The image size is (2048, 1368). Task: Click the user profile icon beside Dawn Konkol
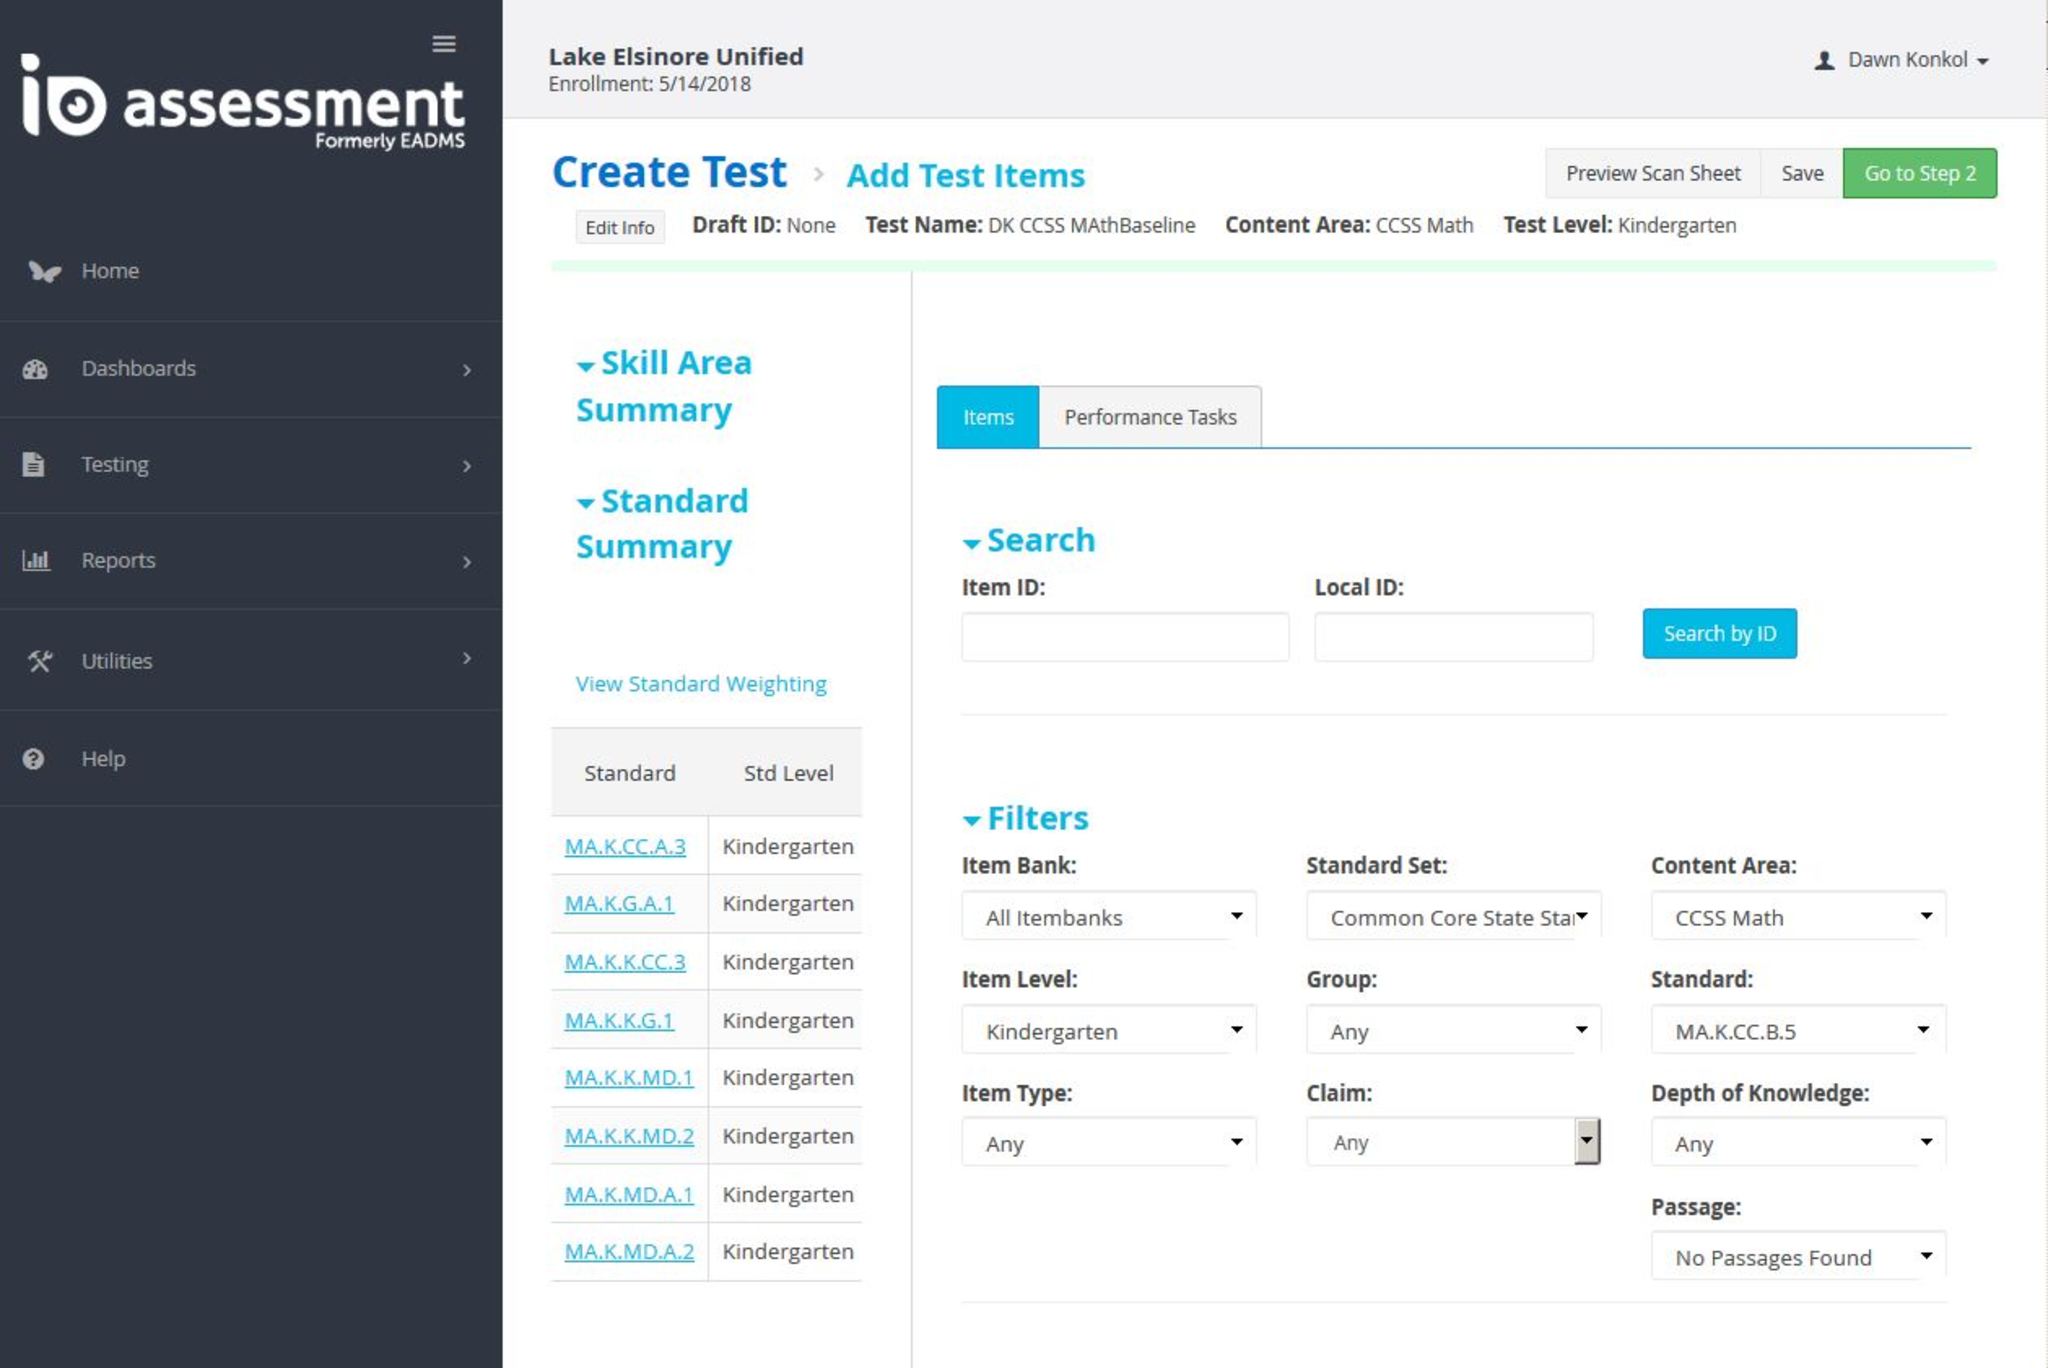click(1824, 61)
